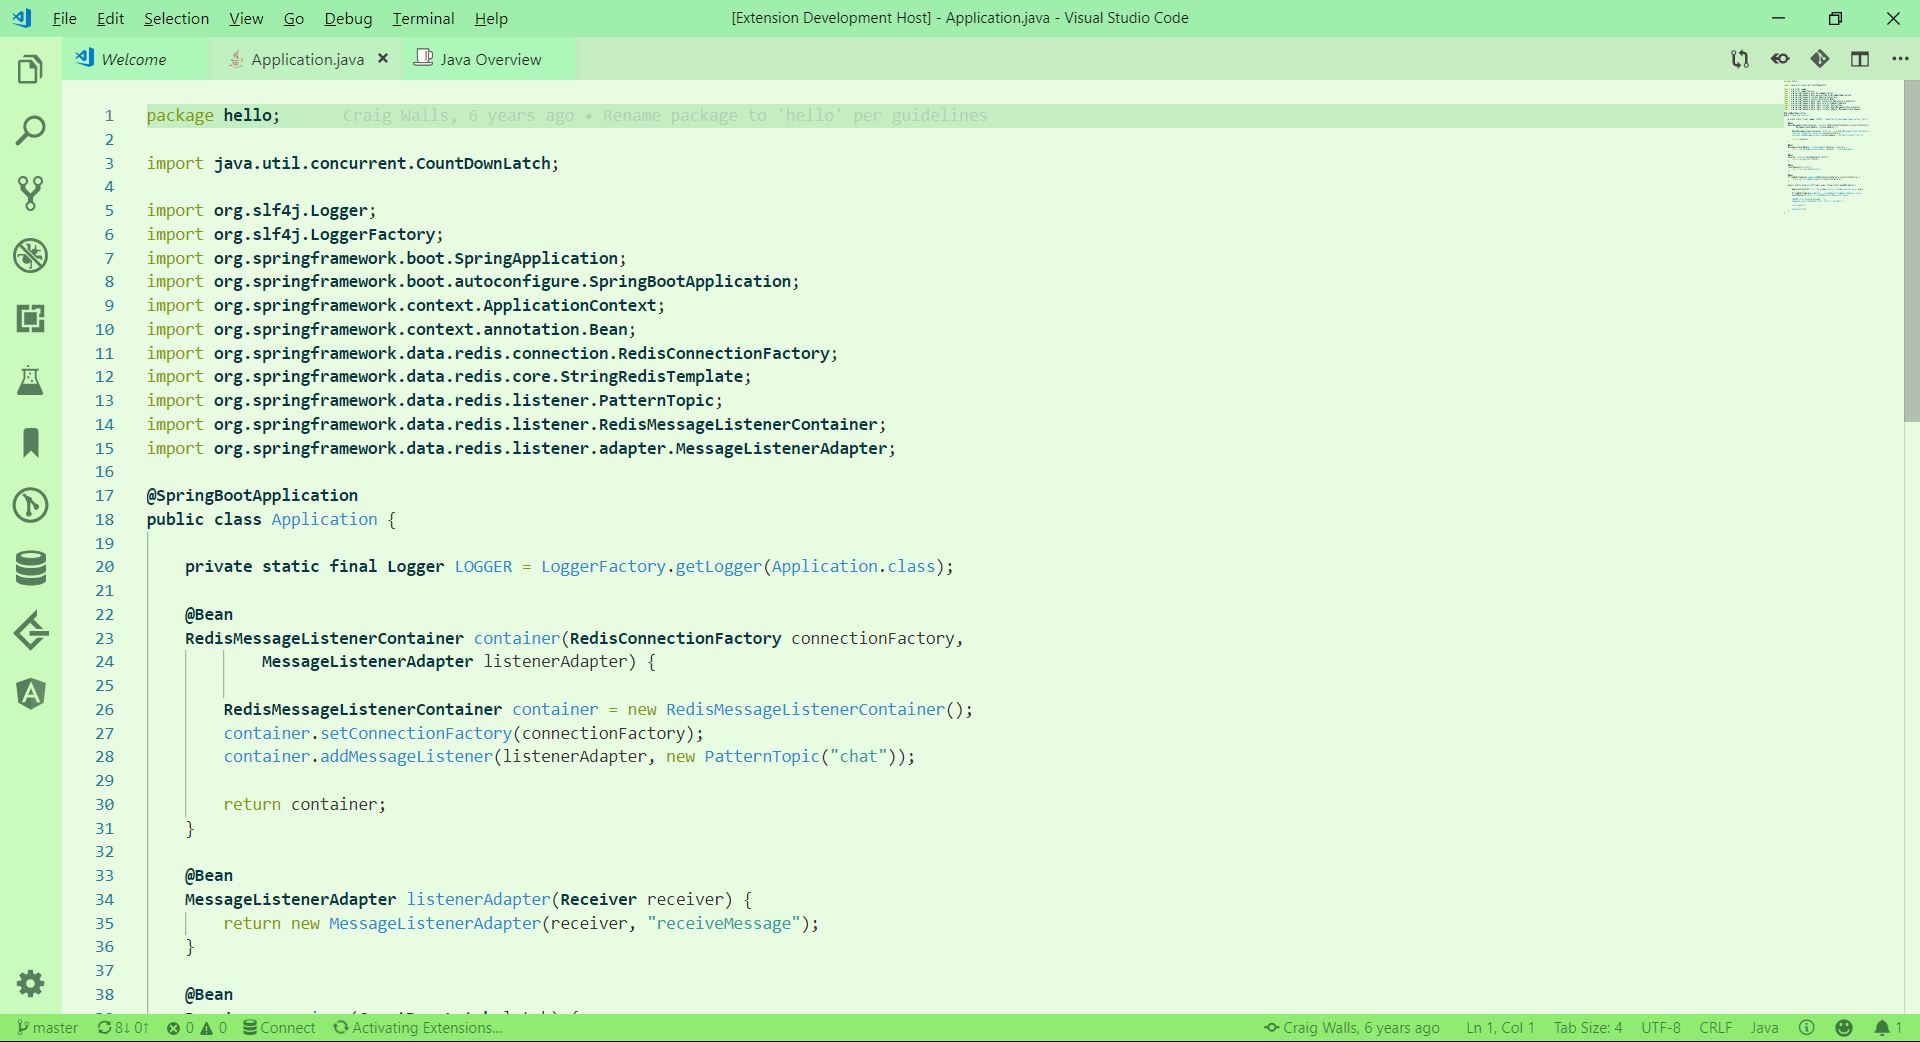Click line number 18 in gutter
Viewport: 1920px width, 1042px height.
coord(105,520)
